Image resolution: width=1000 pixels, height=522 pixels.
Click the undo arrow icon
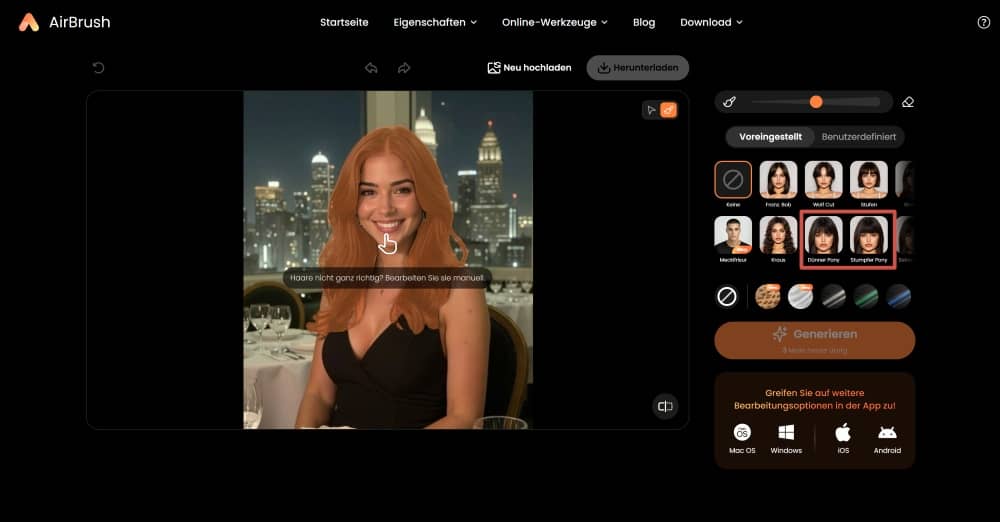coord(371,68)
